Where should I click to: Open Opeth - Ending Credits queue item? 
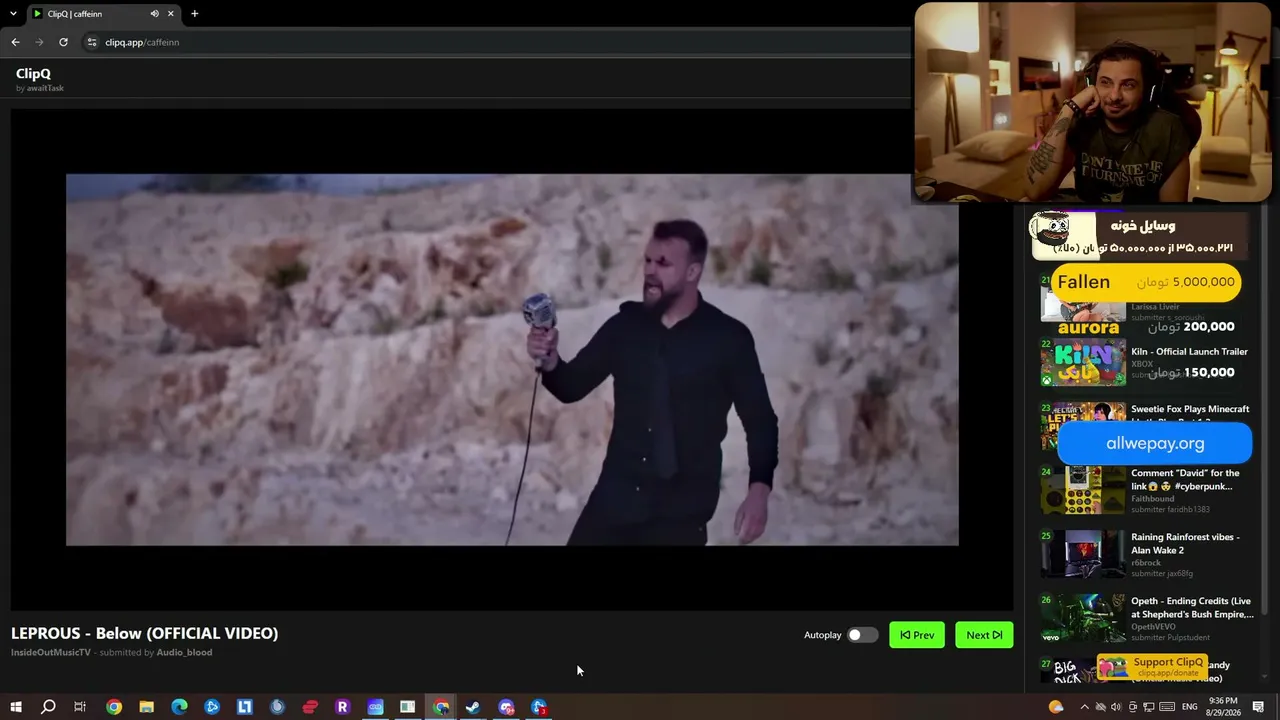(1192, 608)
